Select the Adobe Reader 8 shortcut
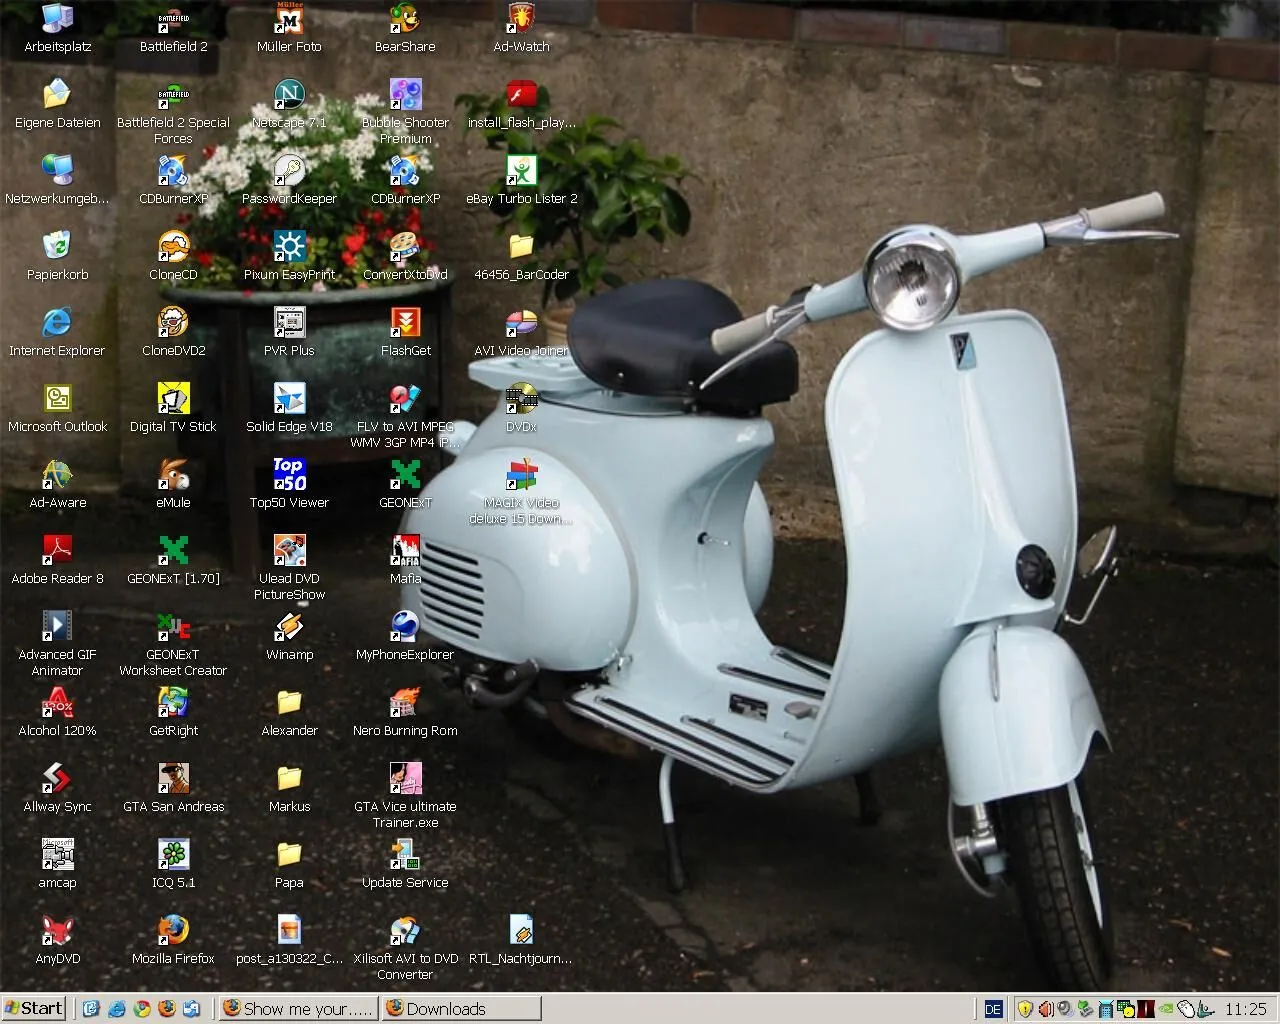 [57, 551]
